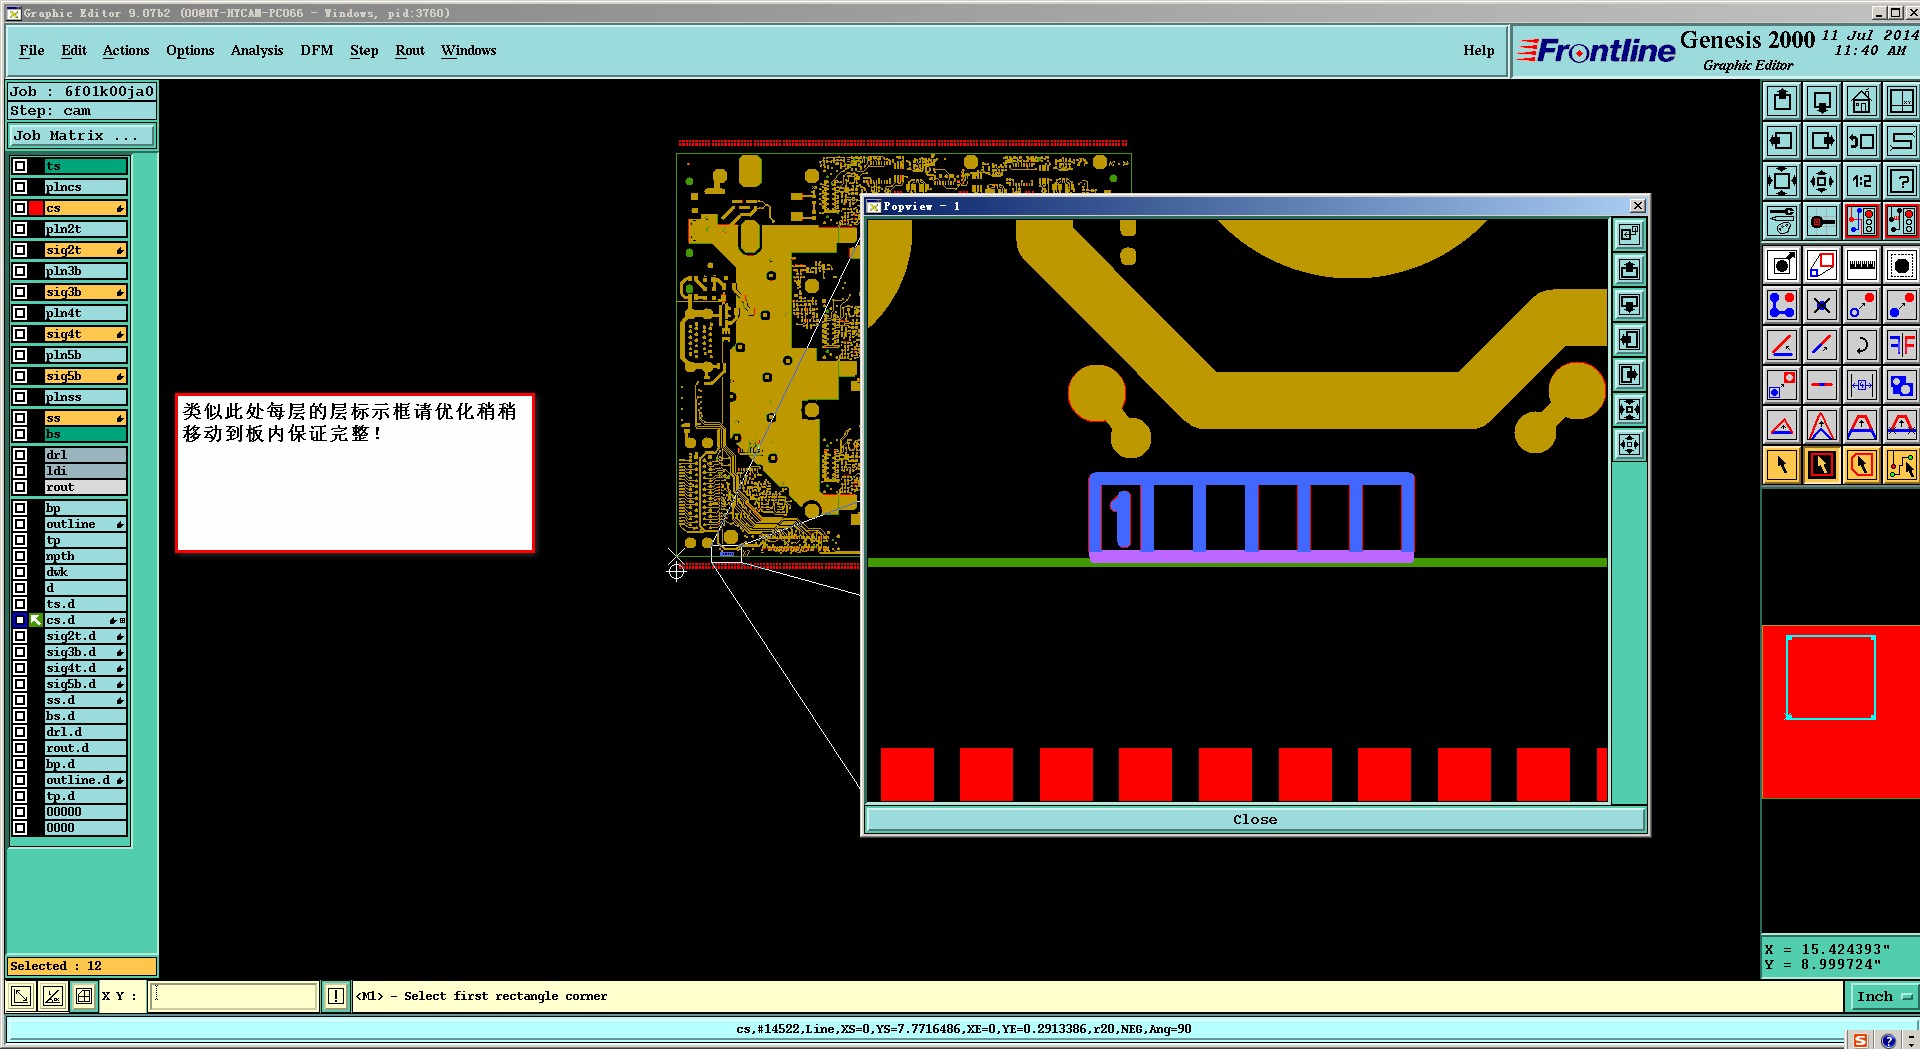
Task: Click Close button in Popview window
Action: coord(1255,820)
